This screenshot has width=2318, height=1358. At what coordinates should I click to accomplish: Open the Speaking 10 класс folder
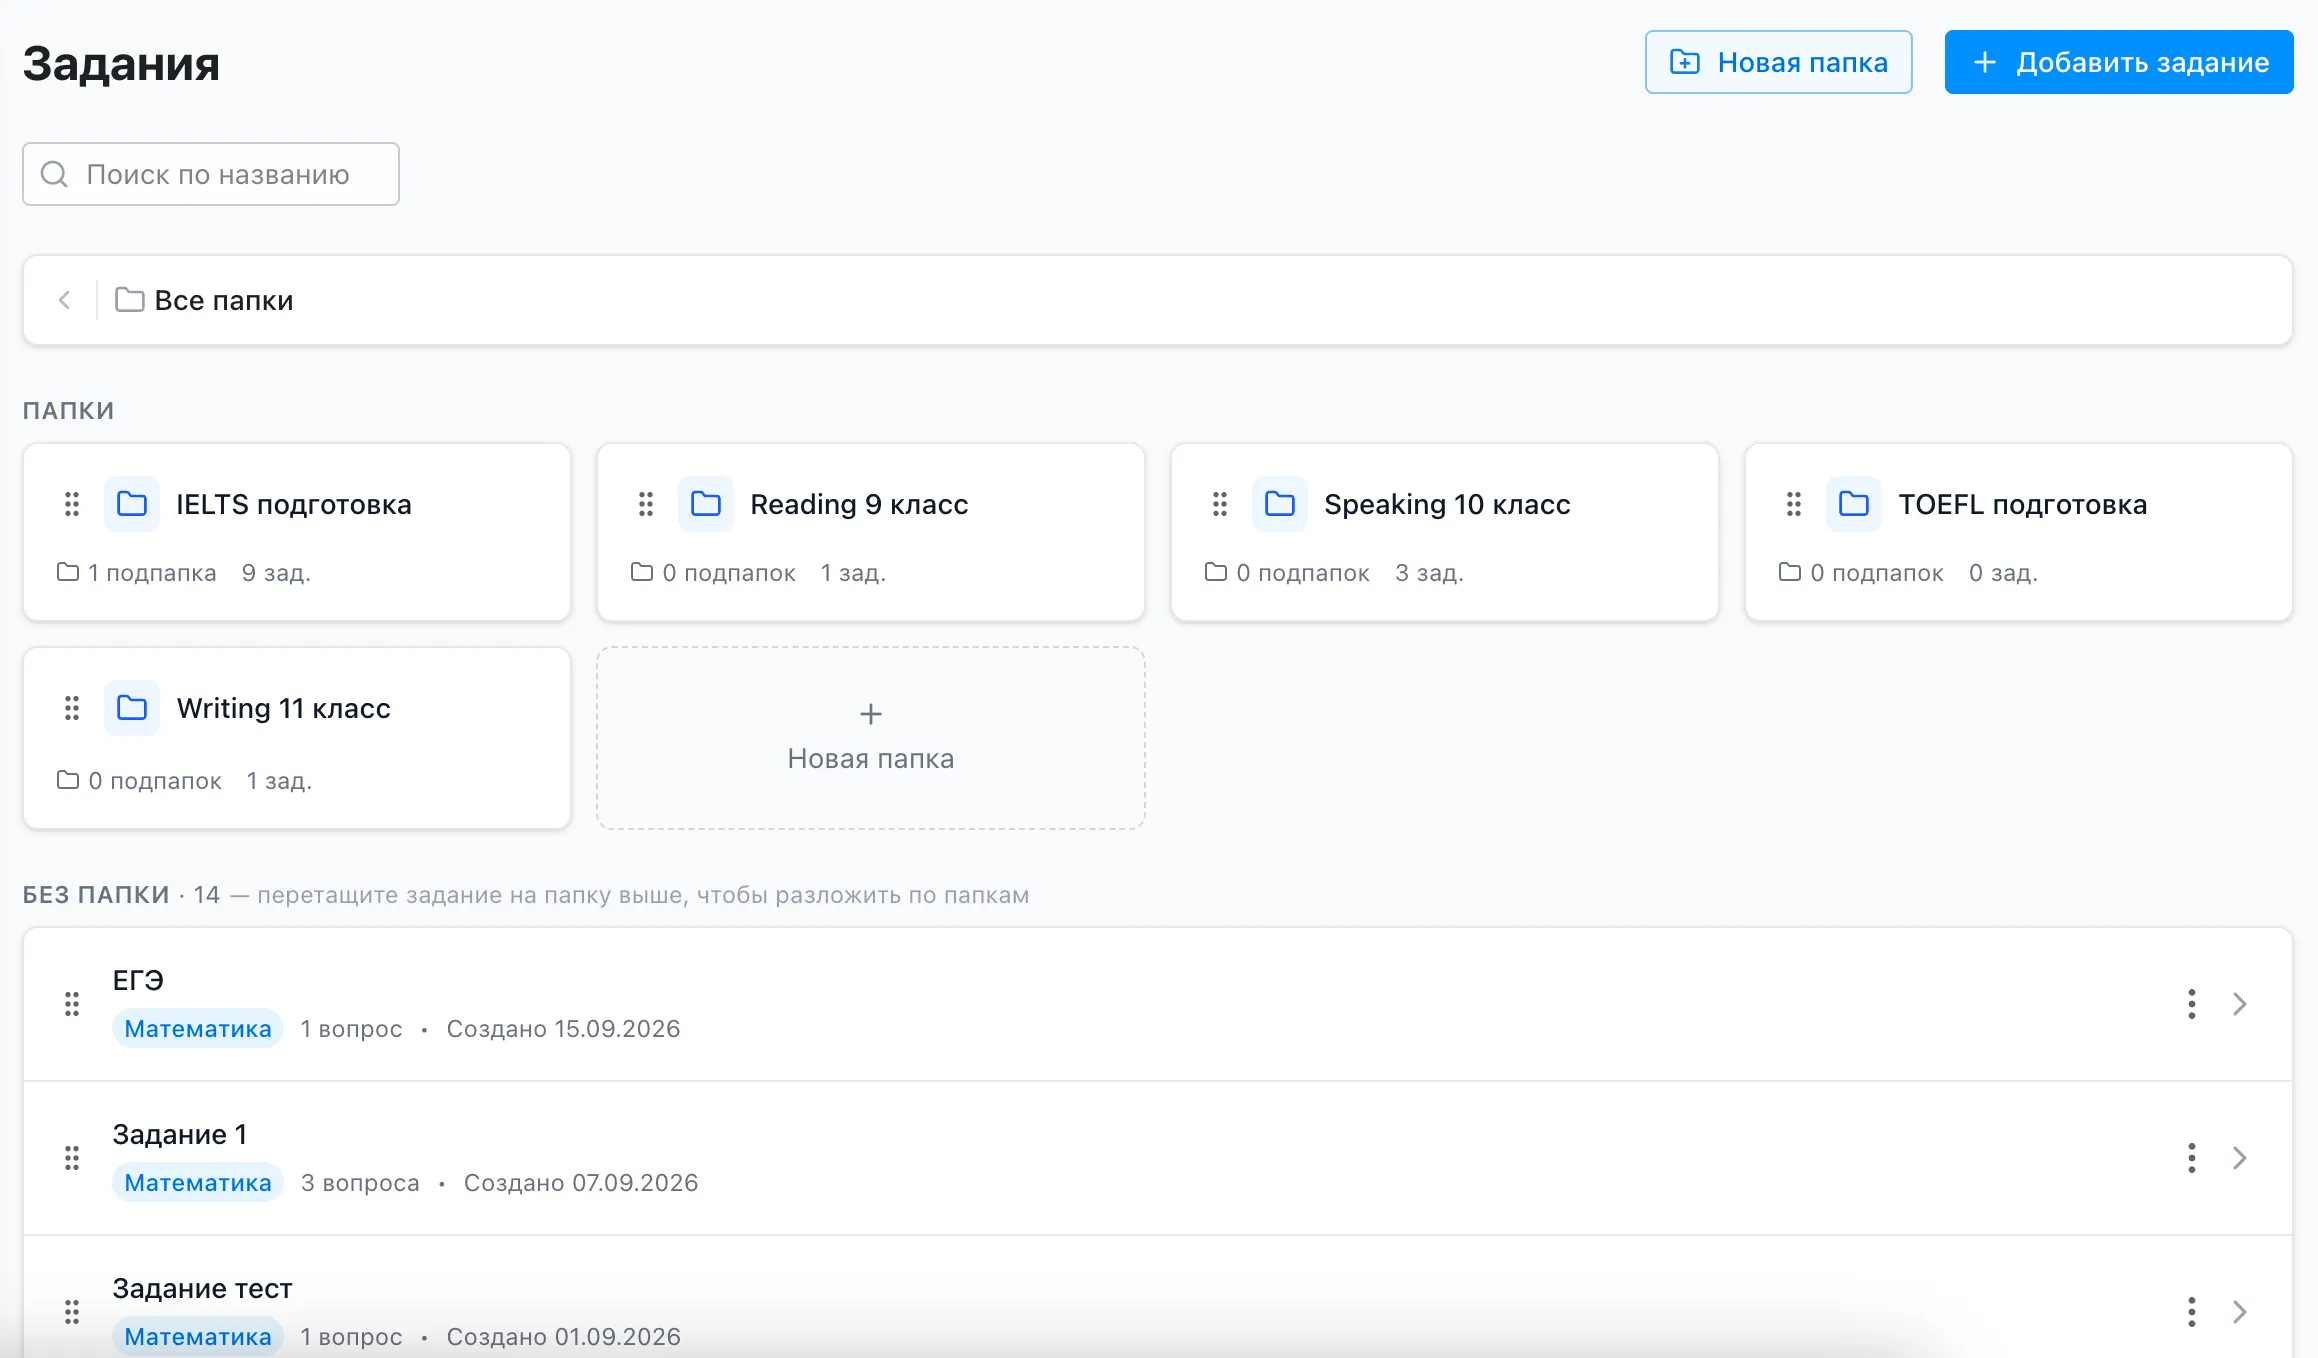pyautogui.click(x=1445, y=532)
